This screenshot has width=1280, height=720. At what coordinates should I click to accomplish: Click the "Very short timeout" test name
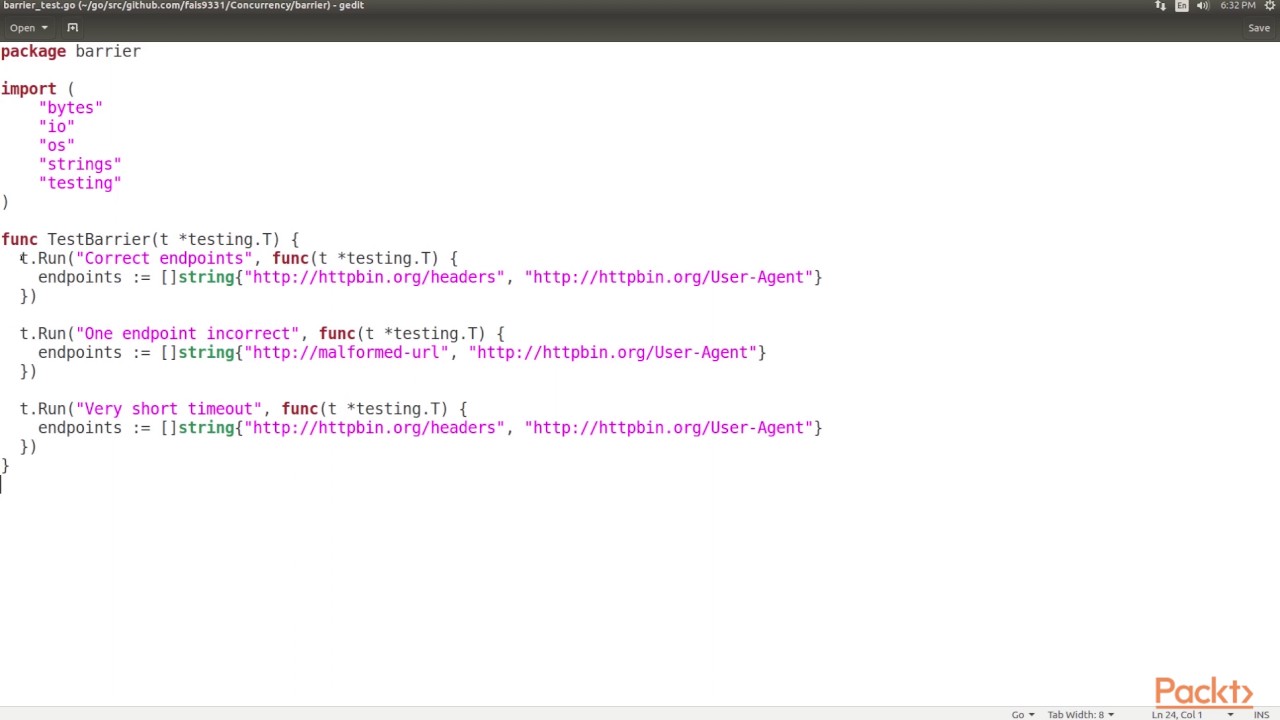point(169,408)
